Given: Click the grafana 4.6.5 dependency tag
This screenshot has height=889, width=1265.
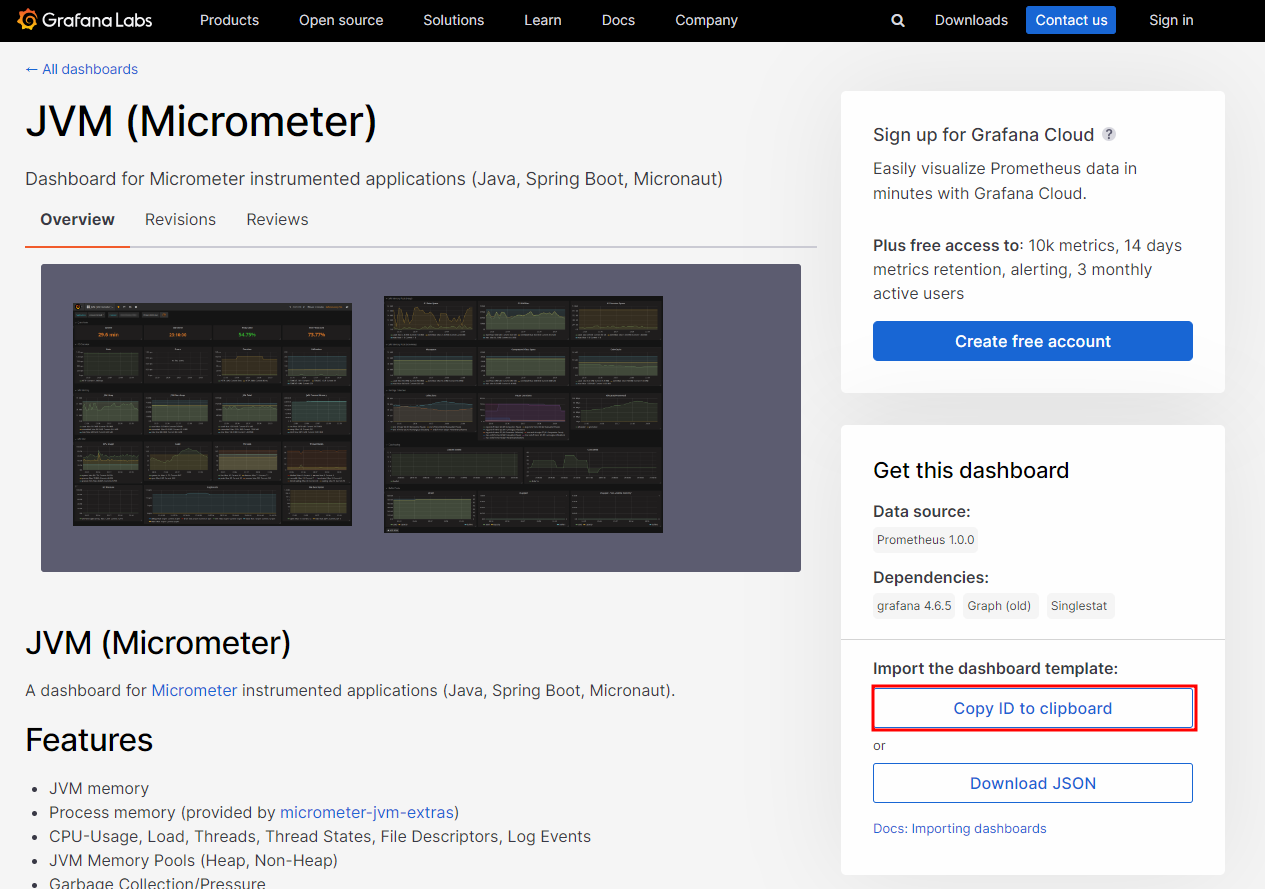Looking at the screenshot, I should pos(914,606).
